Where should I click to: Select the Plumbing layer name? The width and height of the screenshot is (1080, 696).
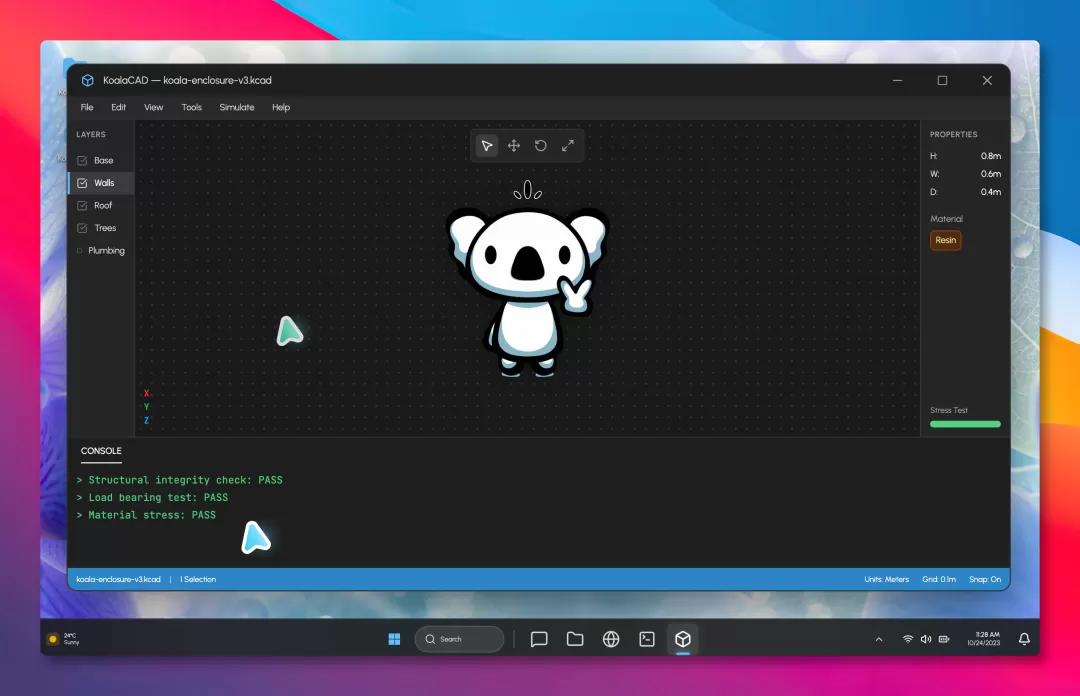(x=107, y=251)
